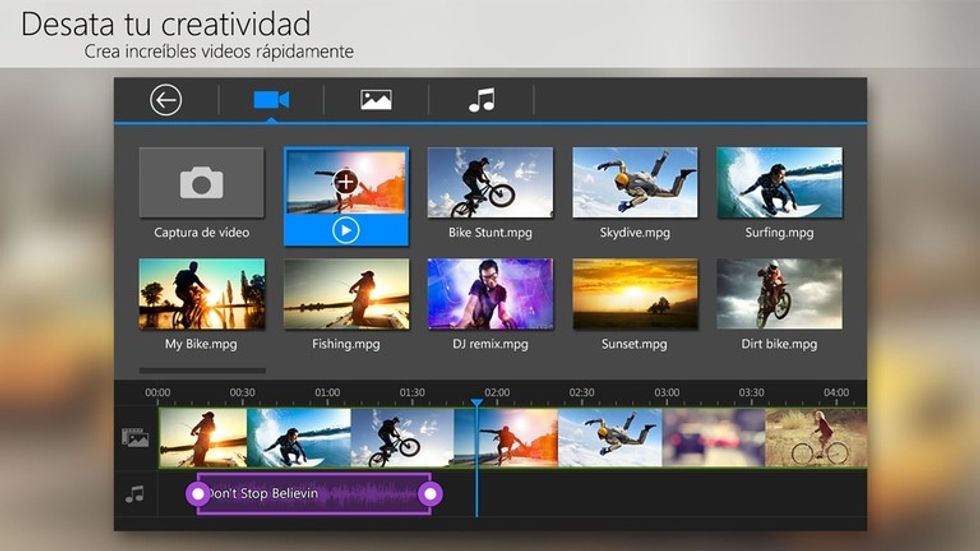Click the back arrow icon

point(166,100)
